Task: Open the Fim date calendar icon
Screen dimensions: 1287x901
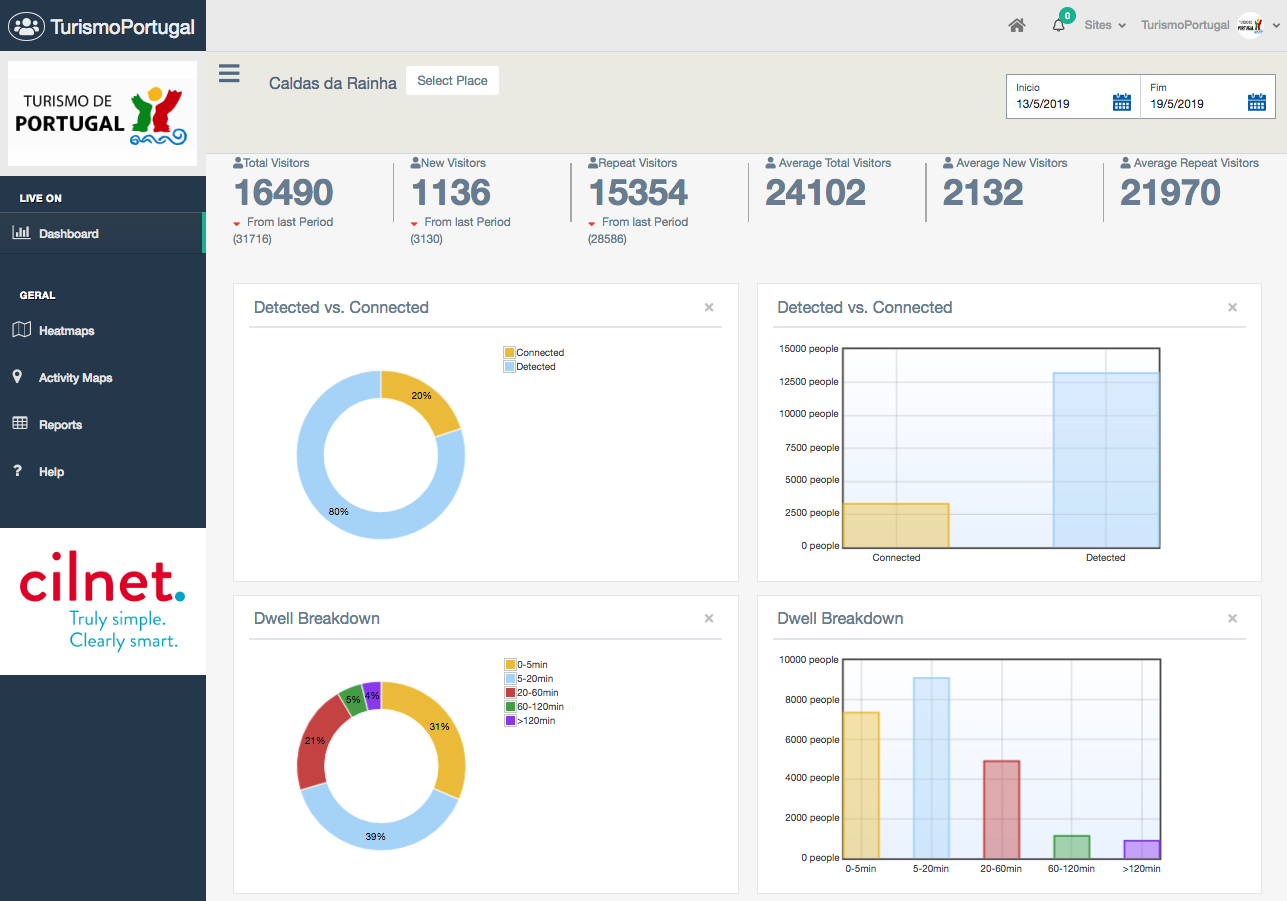Action: click(1257, 102)
